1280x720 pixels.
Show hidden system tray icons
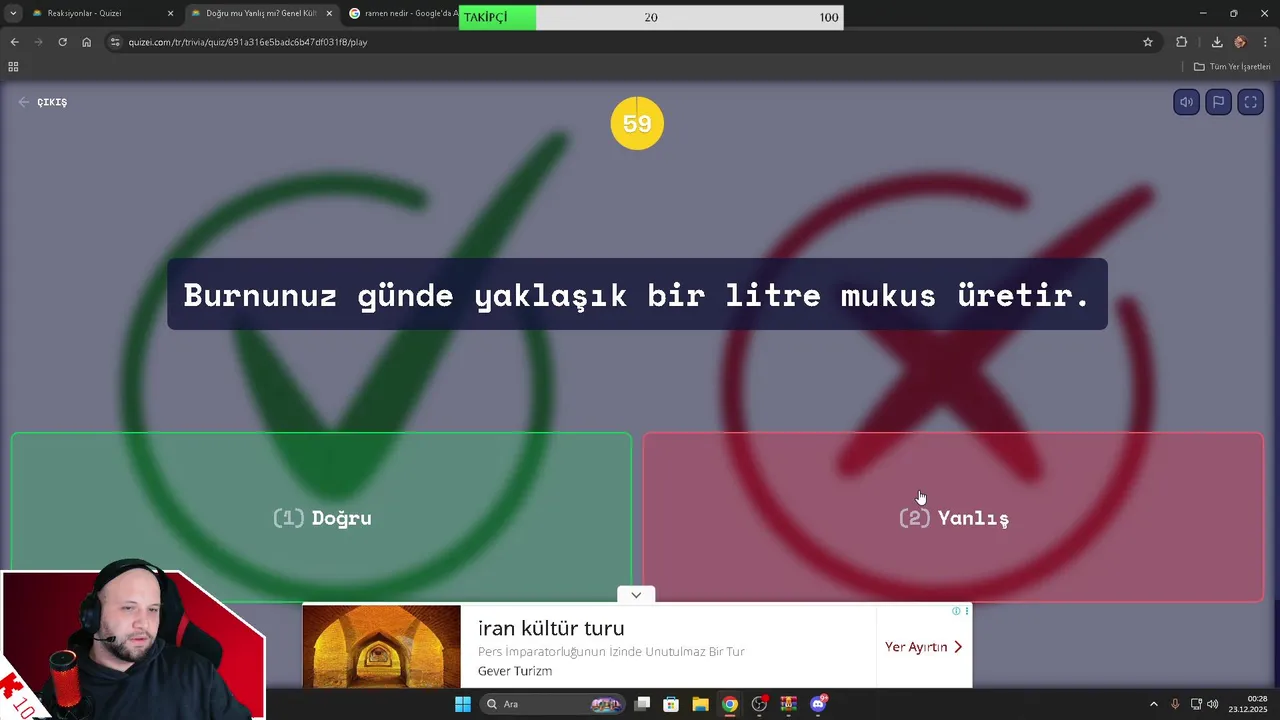(x=1153, y=704)
